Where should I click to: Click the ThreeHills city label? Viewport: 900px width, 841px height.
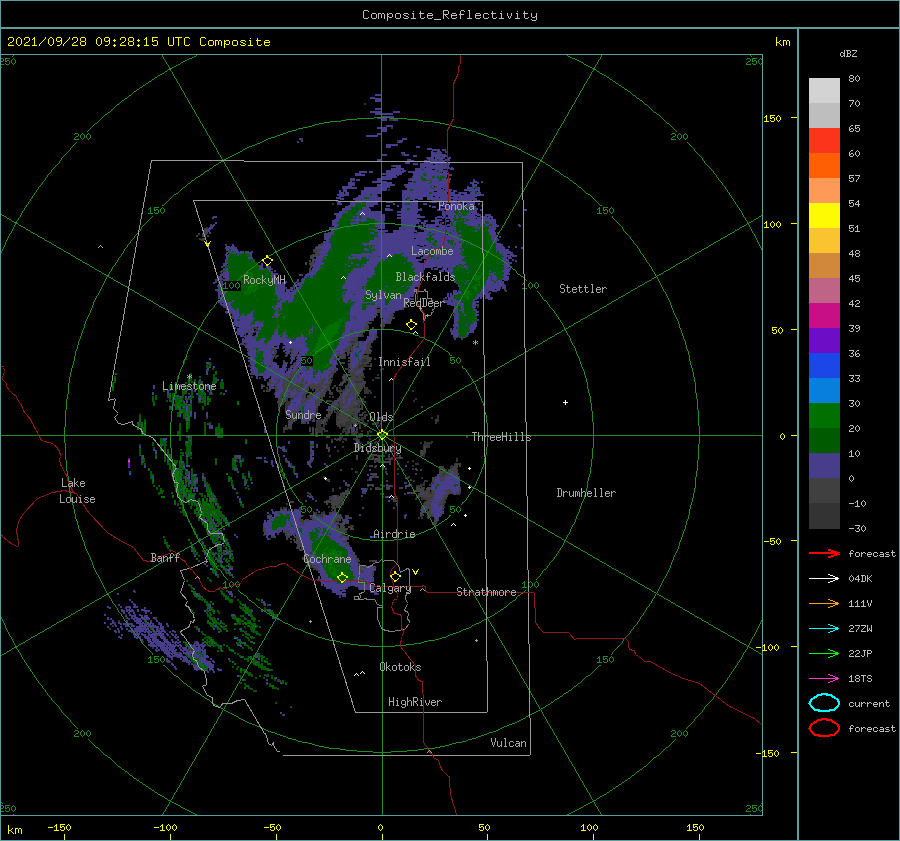coord(501,437)
